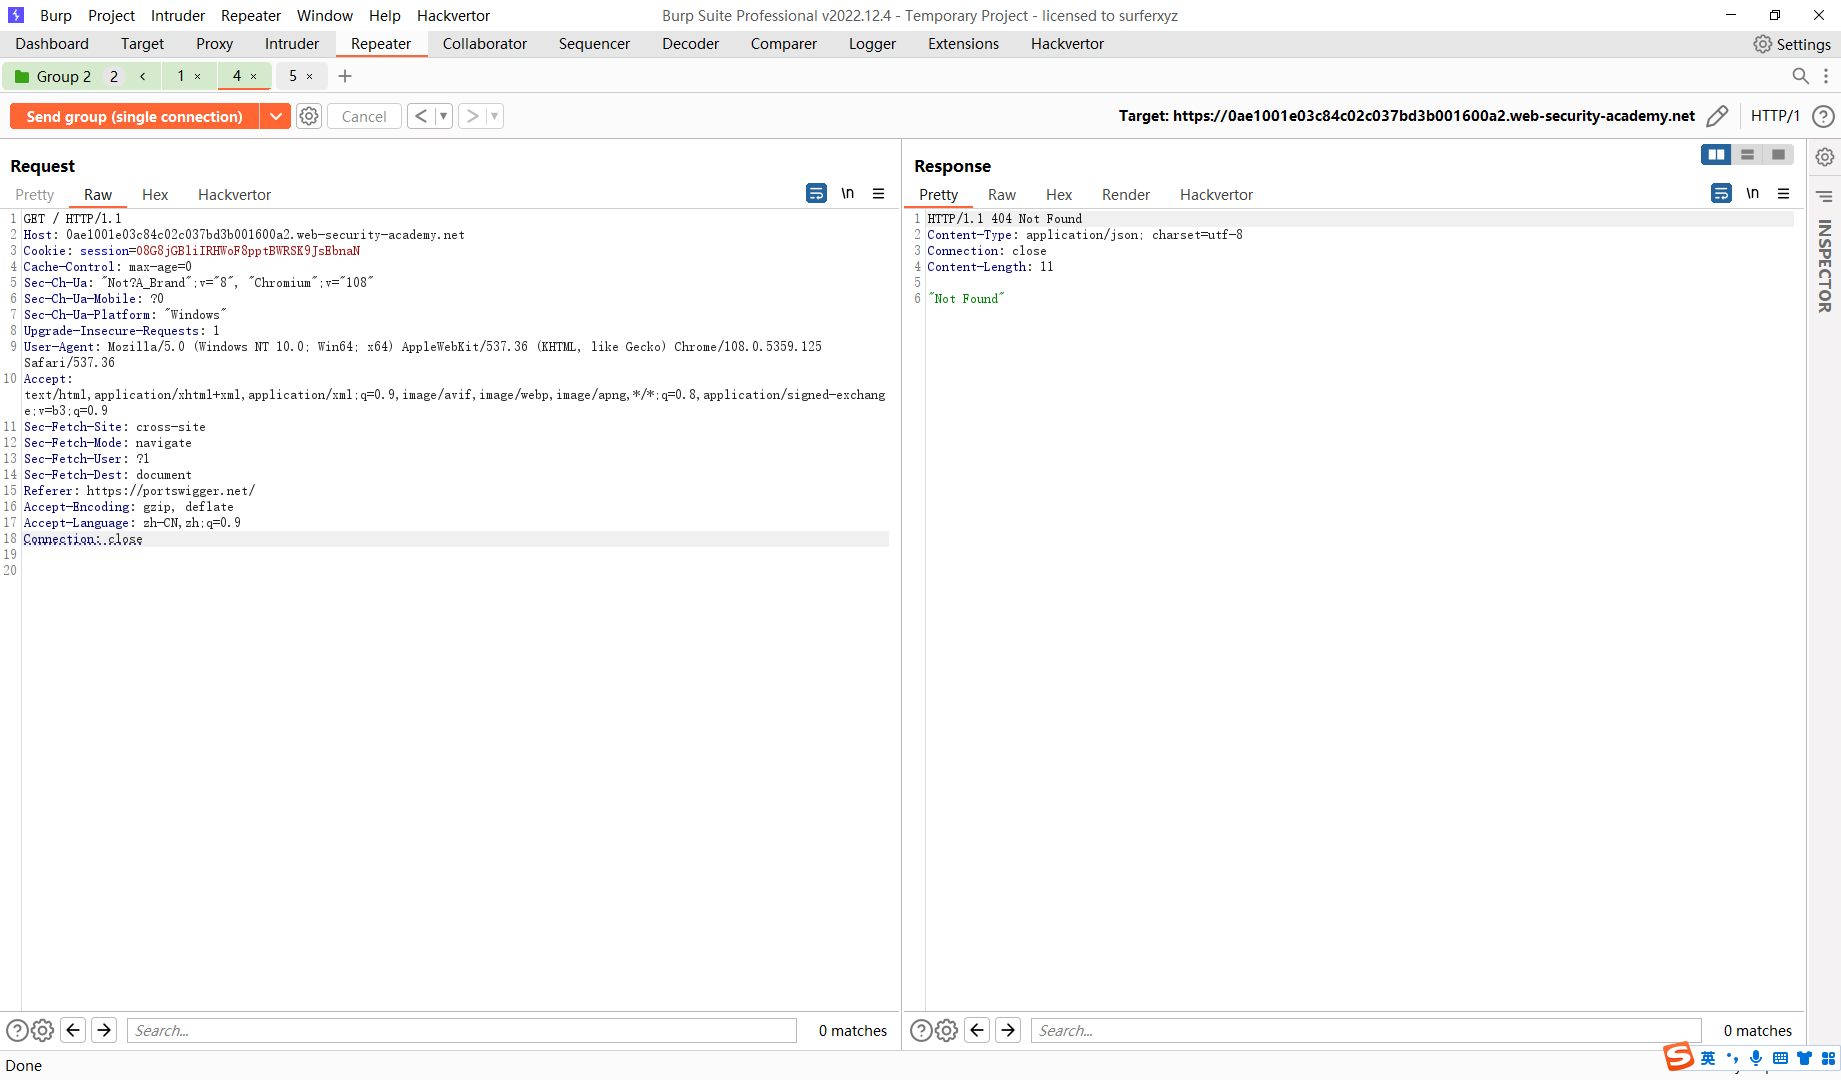Viewport: 1841px width, 1080px height.
Task: Click the Settings gear in the top bar
Action: click(x=1762, y=44)
